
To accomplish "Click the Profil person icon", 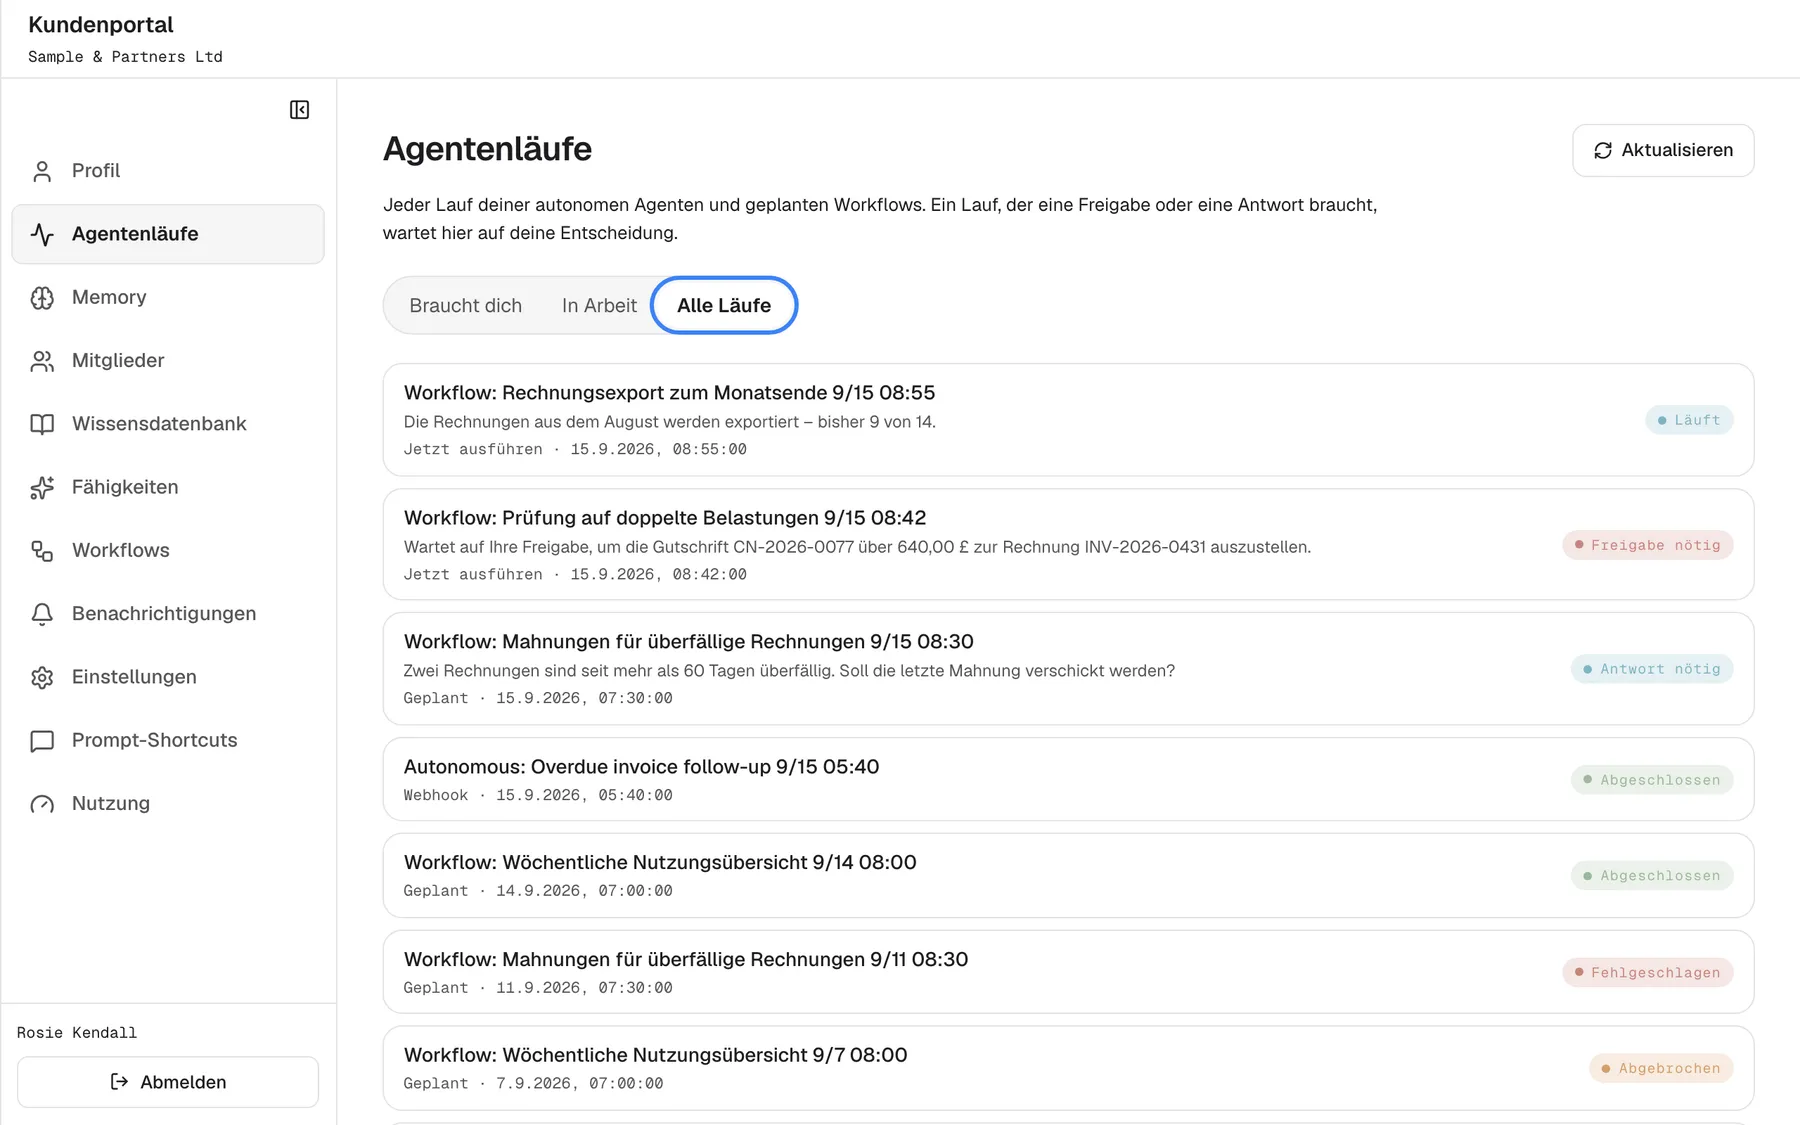I will click(x=42, y=171).
